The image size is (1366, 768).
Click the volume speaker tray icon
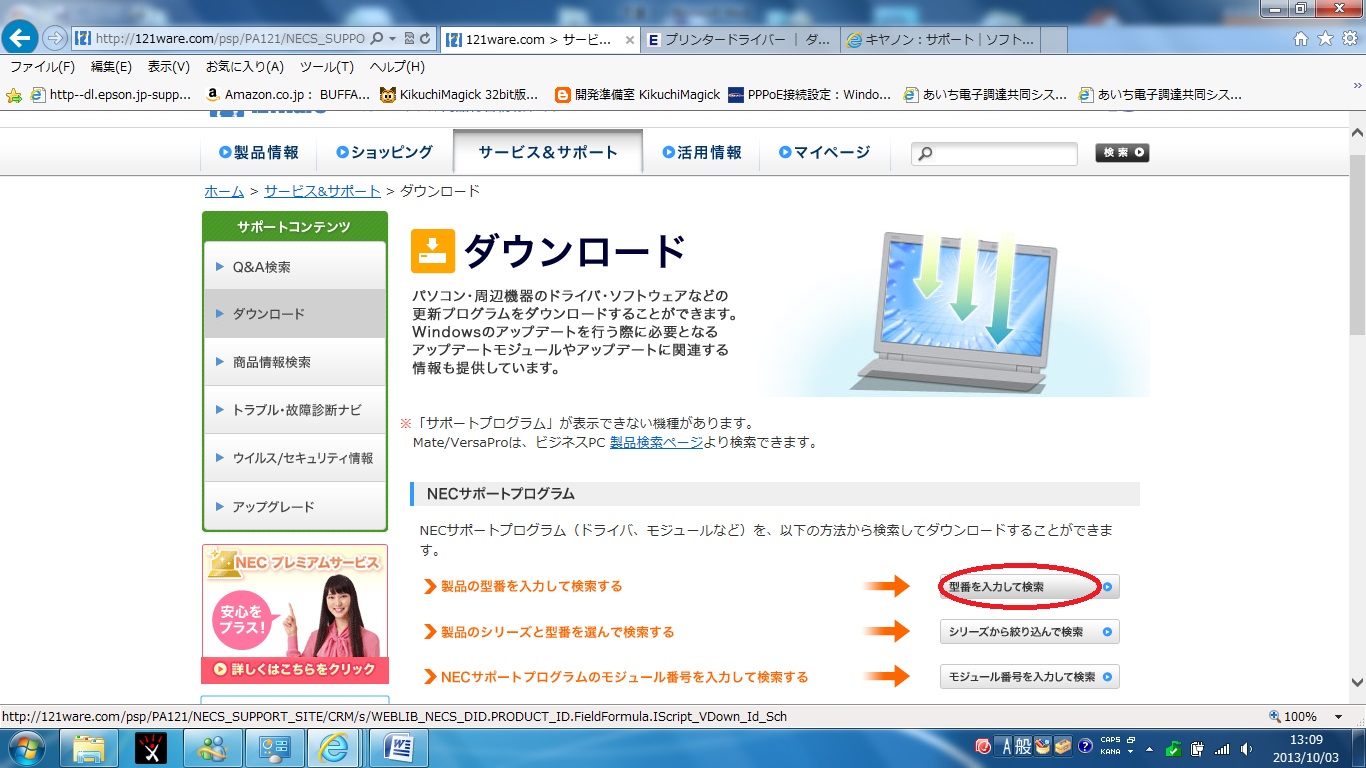(1246, 748)
